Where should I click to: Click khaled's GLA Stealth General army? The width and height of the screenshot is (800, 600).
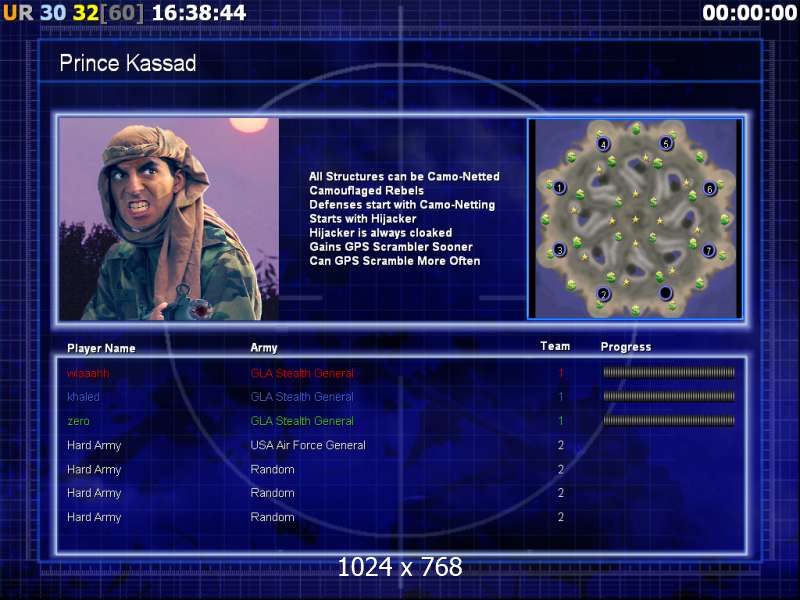pos(302,396)
